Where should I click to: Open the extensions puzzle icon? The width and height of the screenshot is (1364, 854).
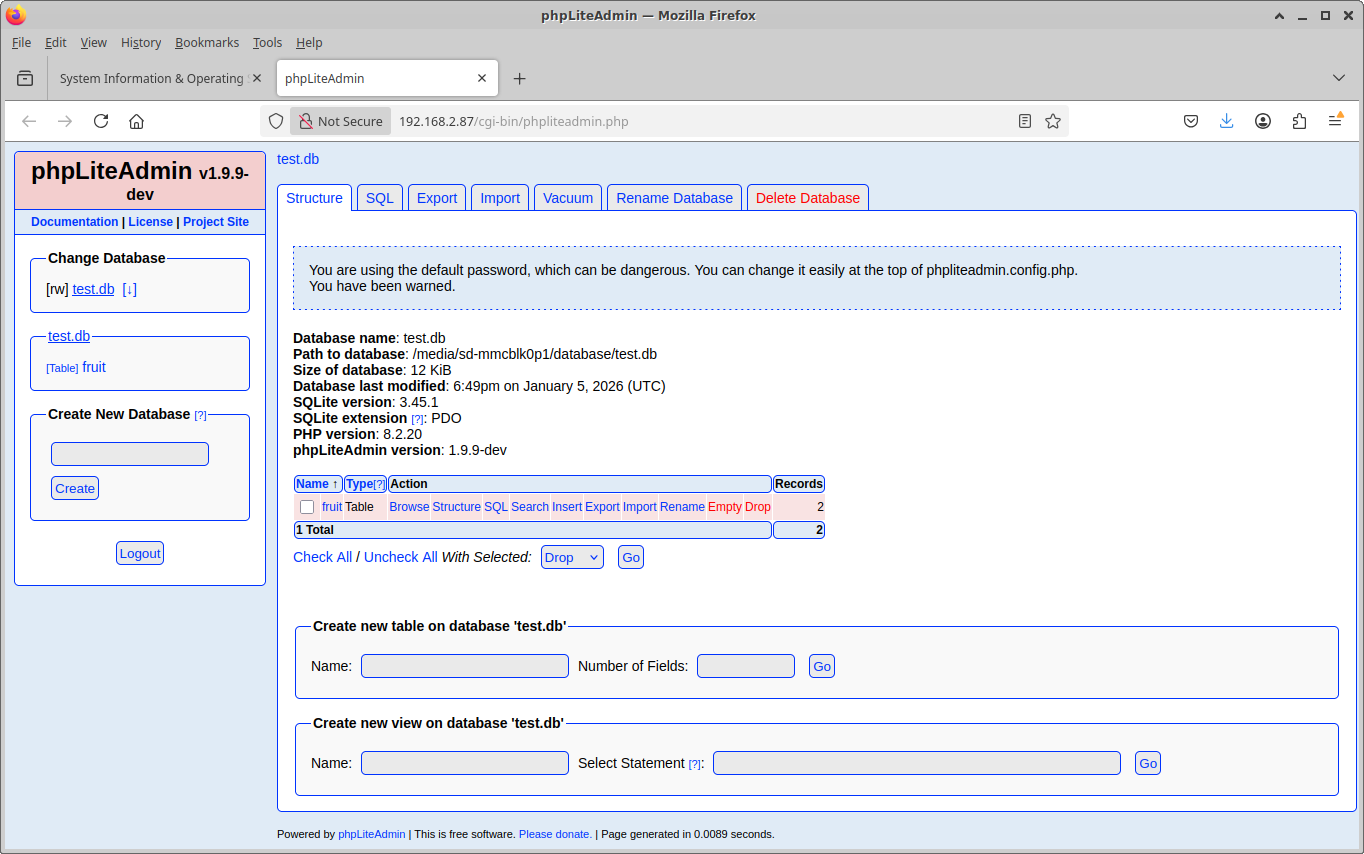(x=1299, y=121)
